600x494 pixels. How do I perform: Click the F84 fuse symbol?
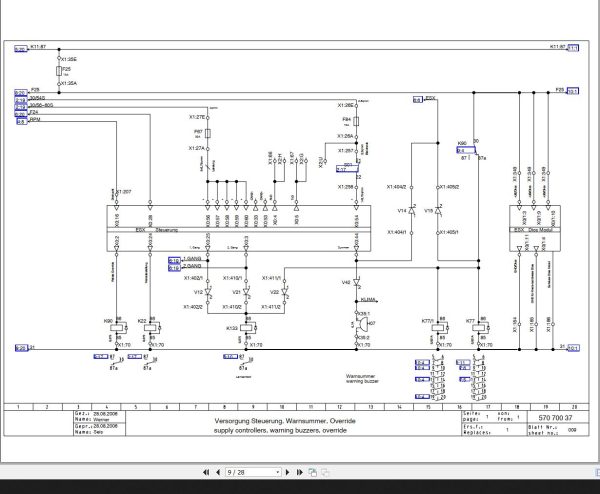pos(356,122)
